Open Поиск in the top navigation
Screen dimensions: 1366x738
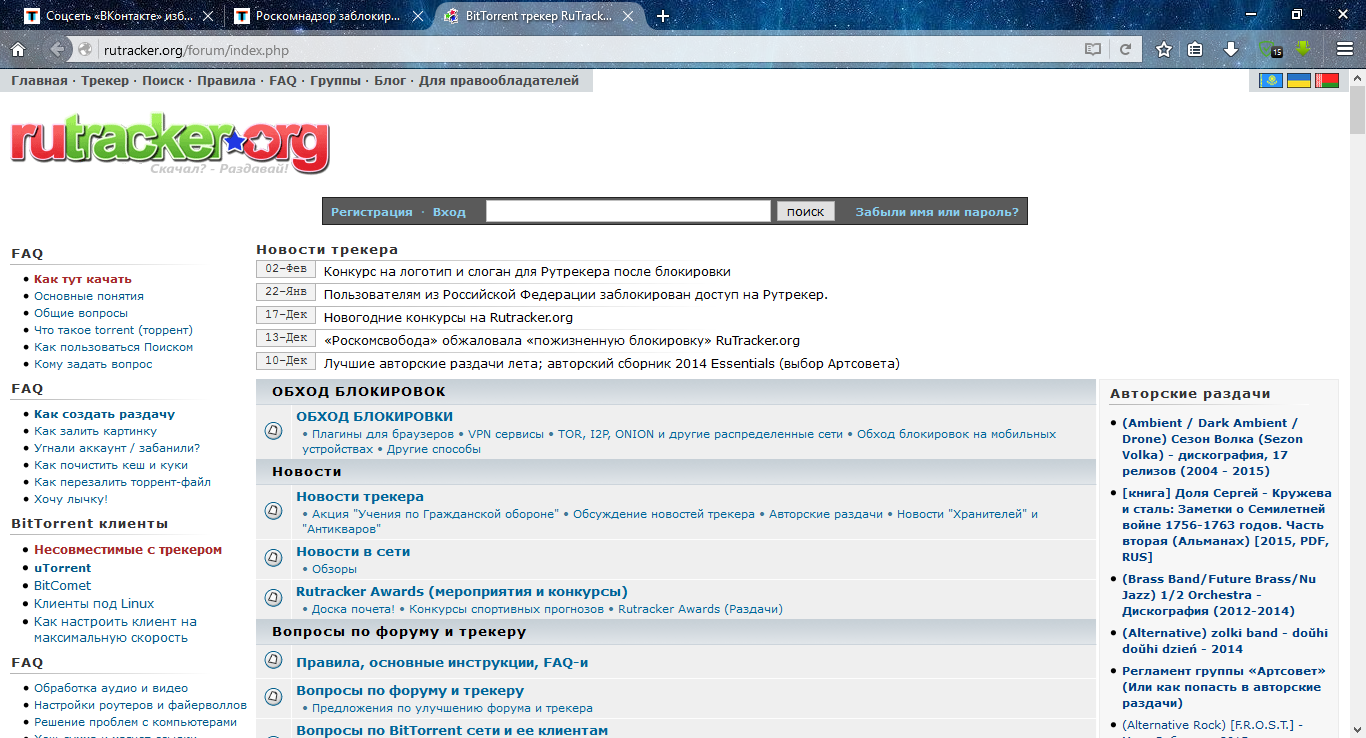coord(163,81)
